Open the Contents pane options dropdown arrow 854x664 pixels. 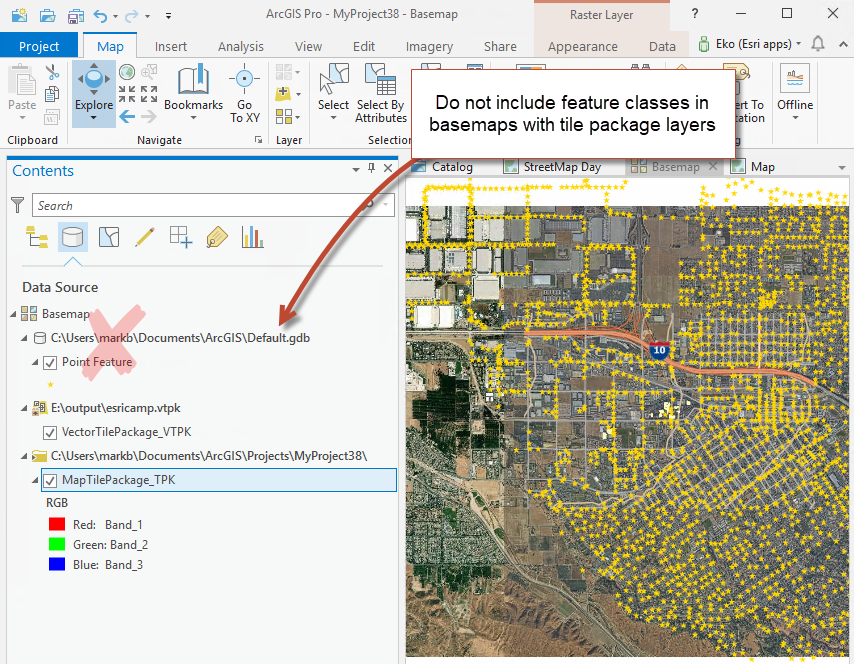(356, 169)
